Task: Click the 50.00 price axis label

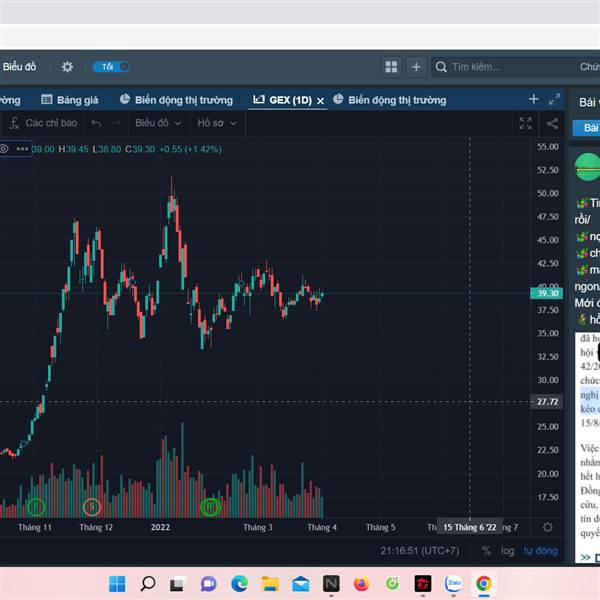Action: pyautogui.click(x=548, y=193)
